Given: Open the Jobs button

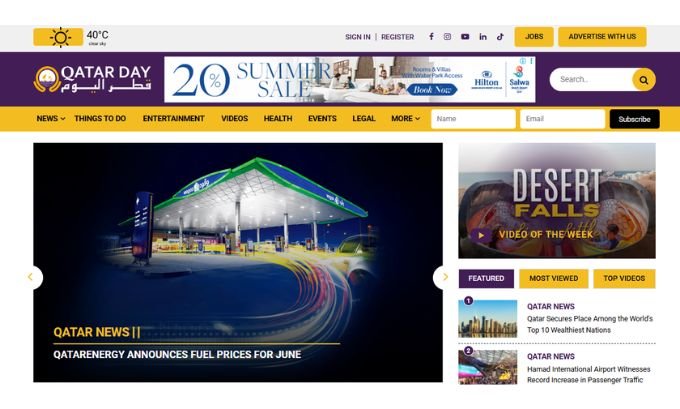Looking at the screenshot, I should pyautogui.click(x=534, y=36).
